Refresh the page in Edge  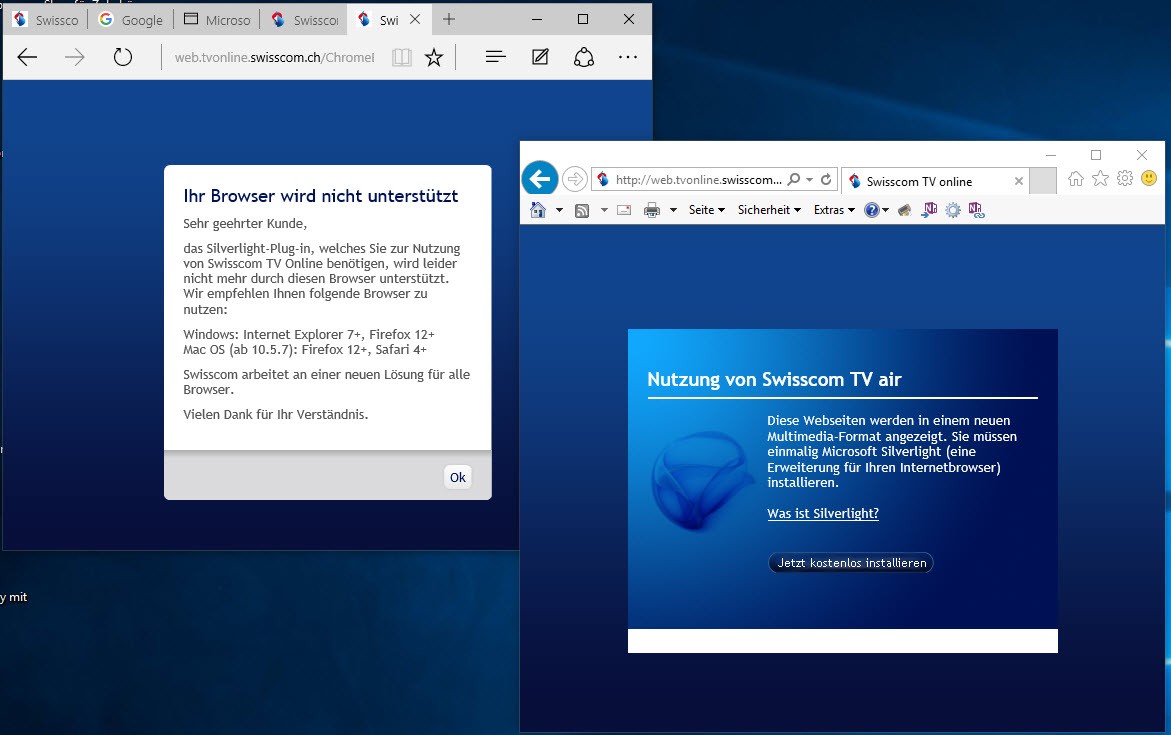click(123, 57)
